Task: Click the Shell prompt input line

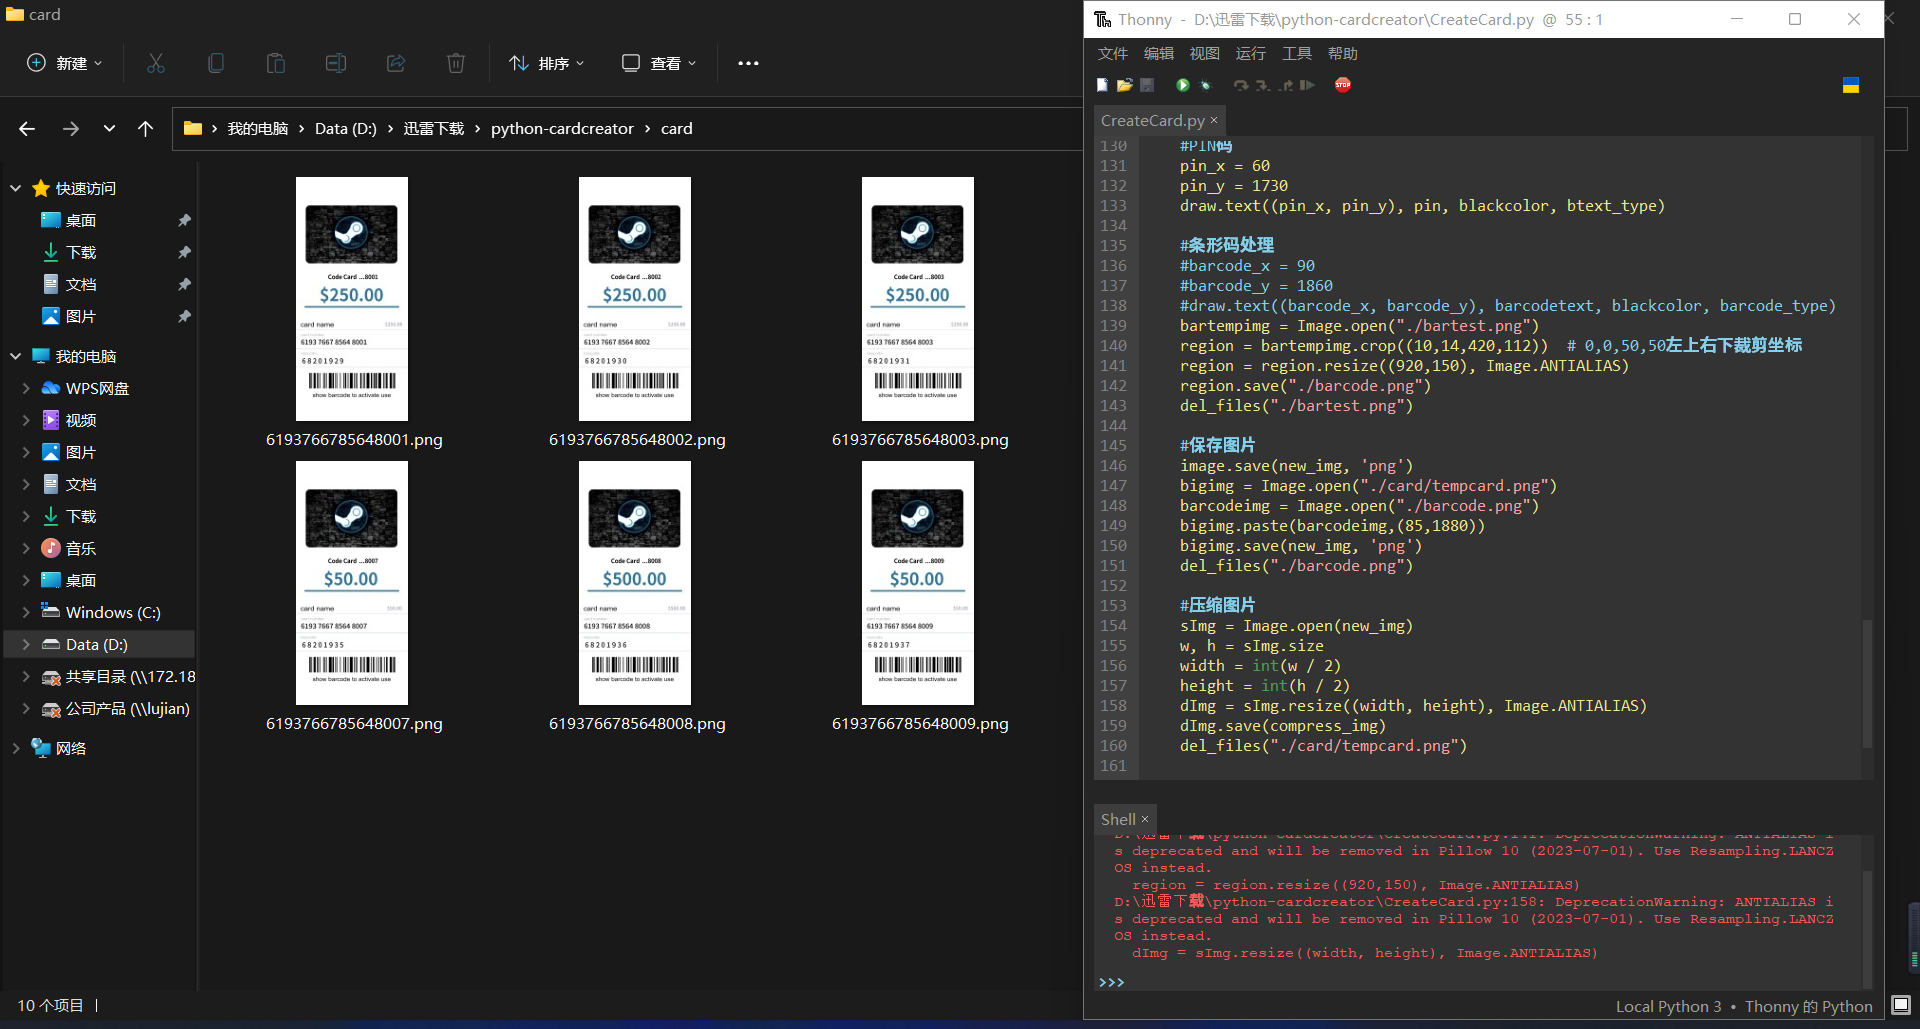Action: [x=1478, y=982]
